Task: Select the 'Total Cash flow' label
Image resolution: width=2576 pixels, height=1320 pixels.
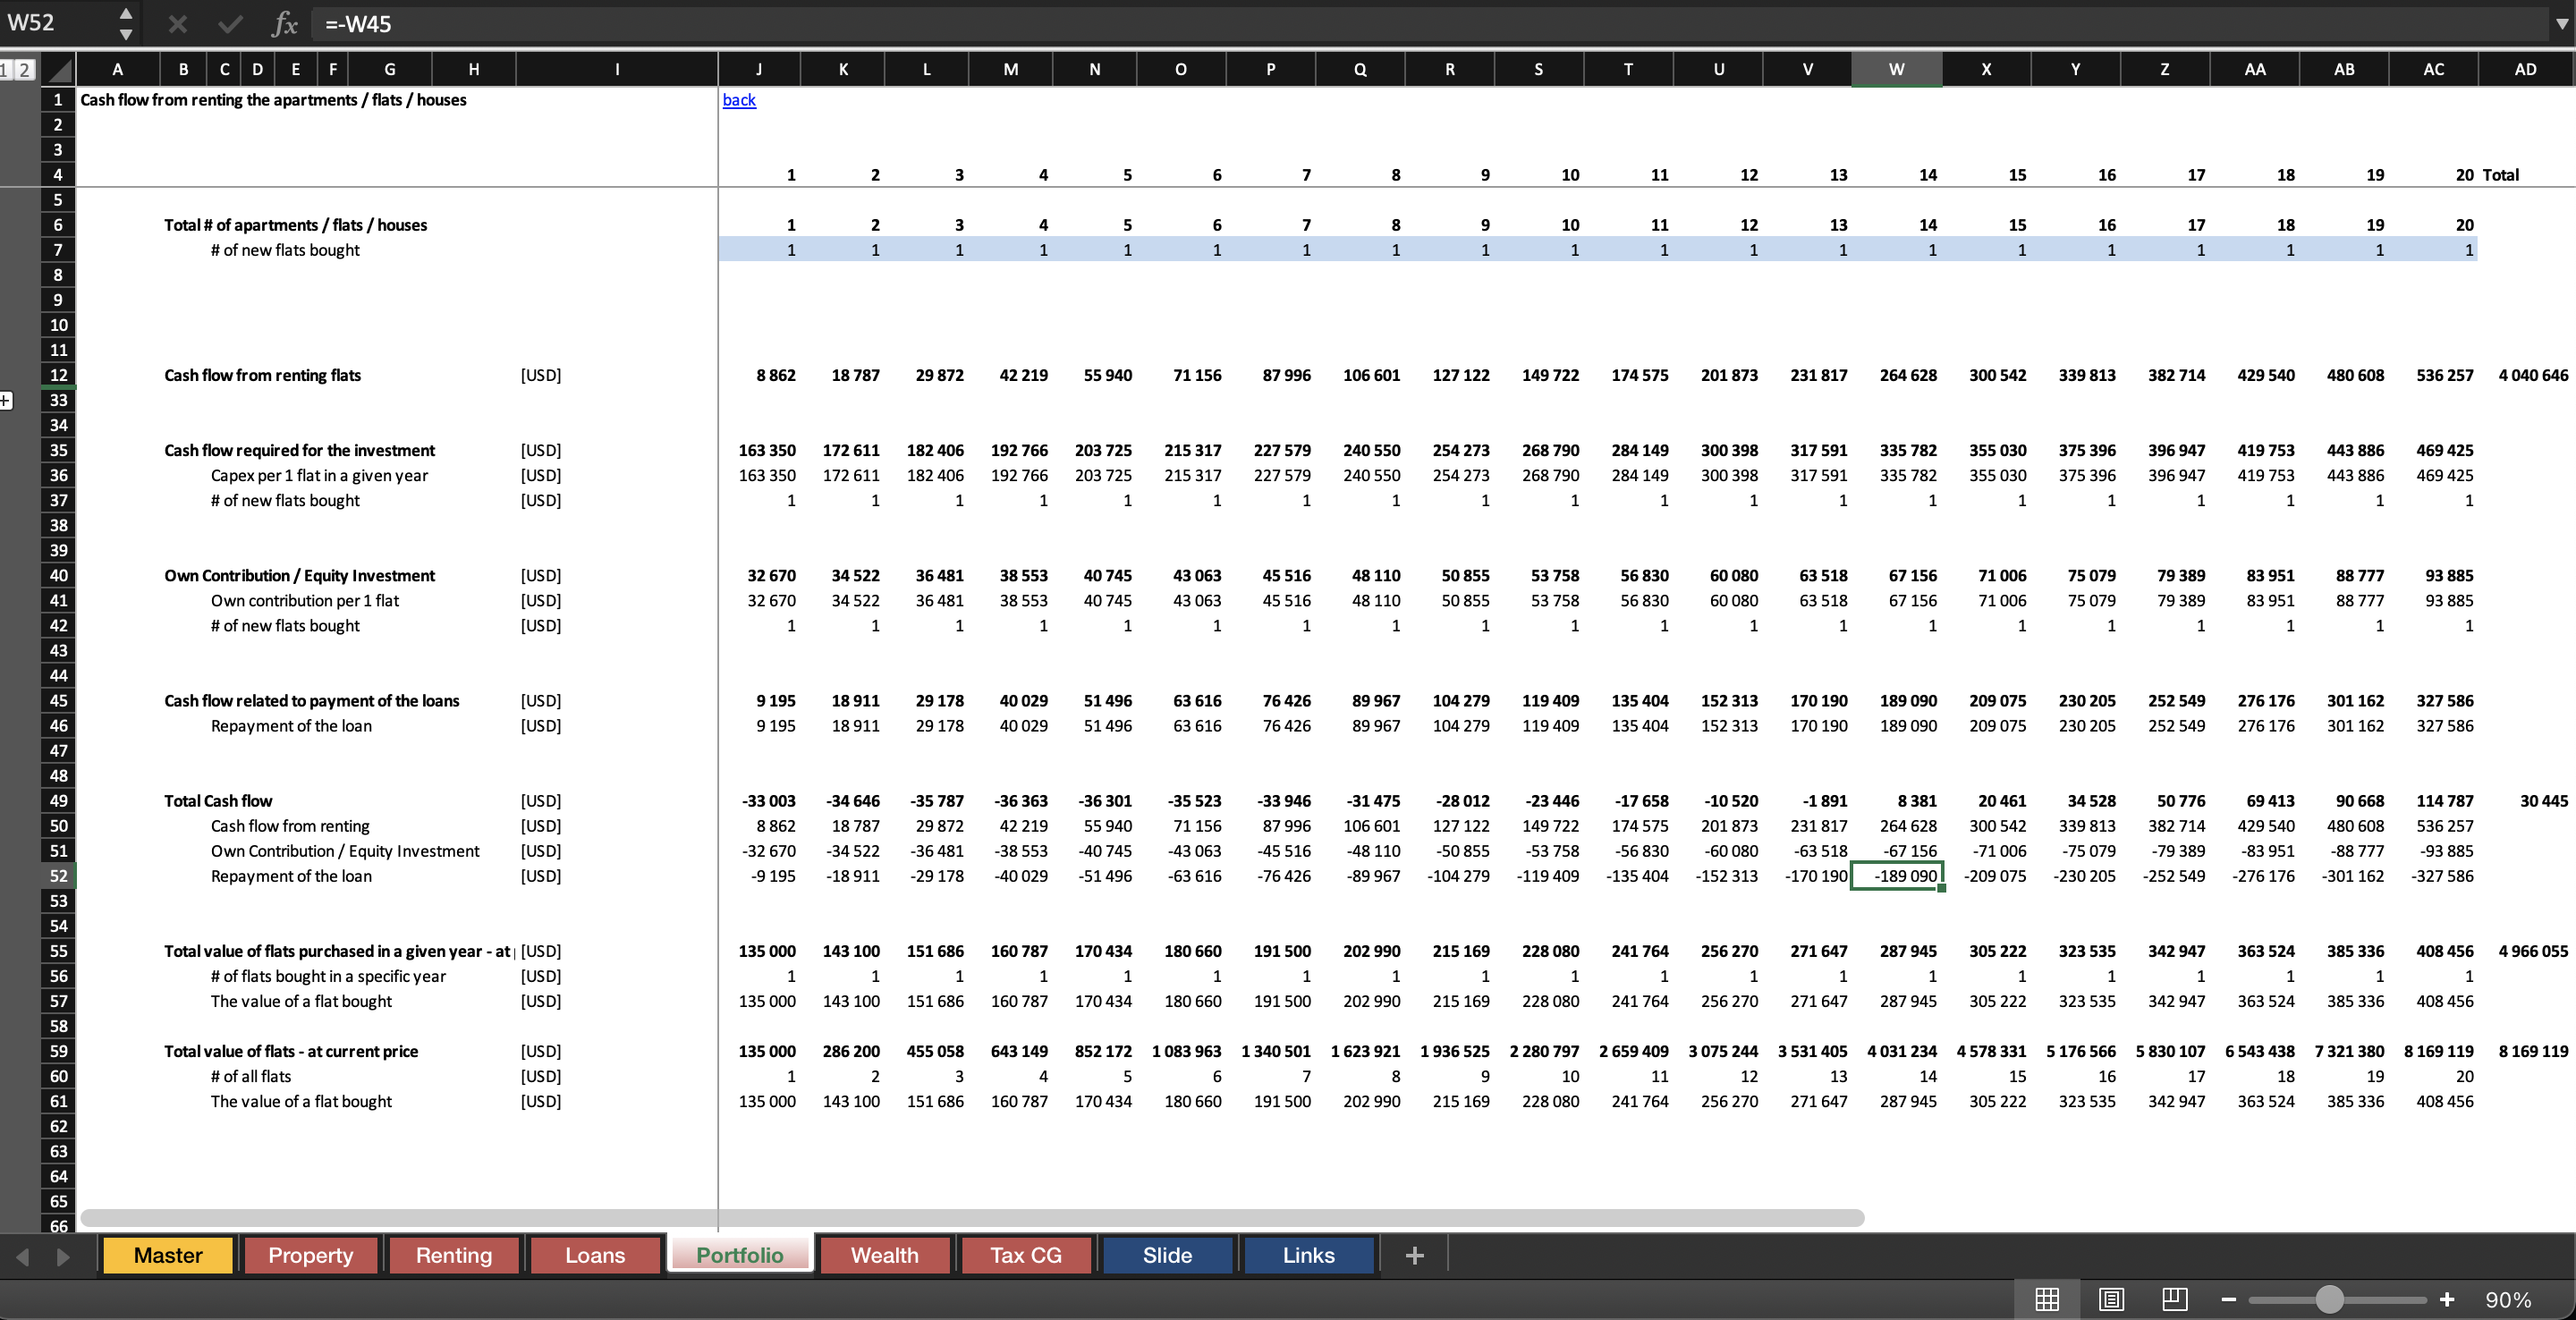Action: coord(218,800)
